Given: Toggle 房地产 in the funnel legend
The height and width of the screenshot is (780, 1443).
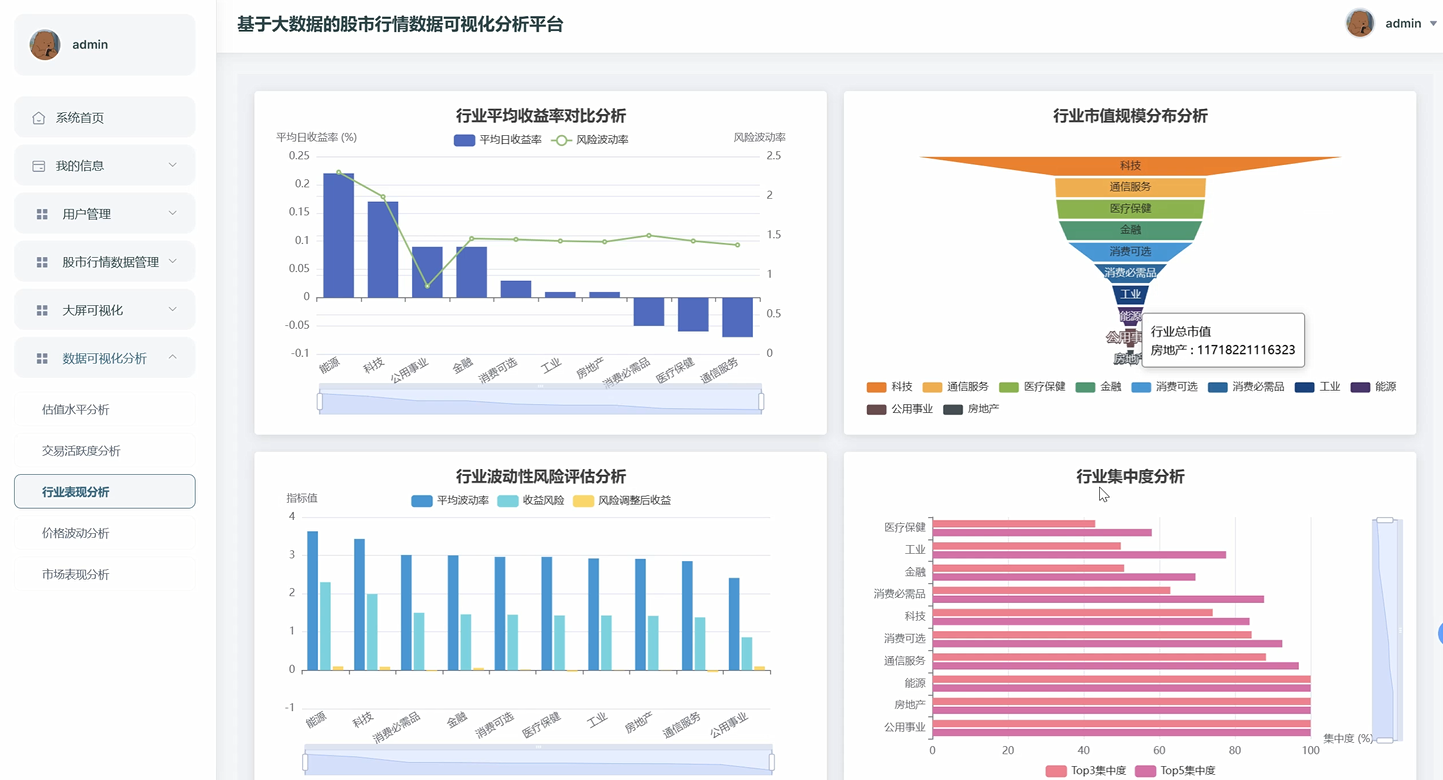Looking at the screenshot, I should pyautogui.click(x=971, y=409).
